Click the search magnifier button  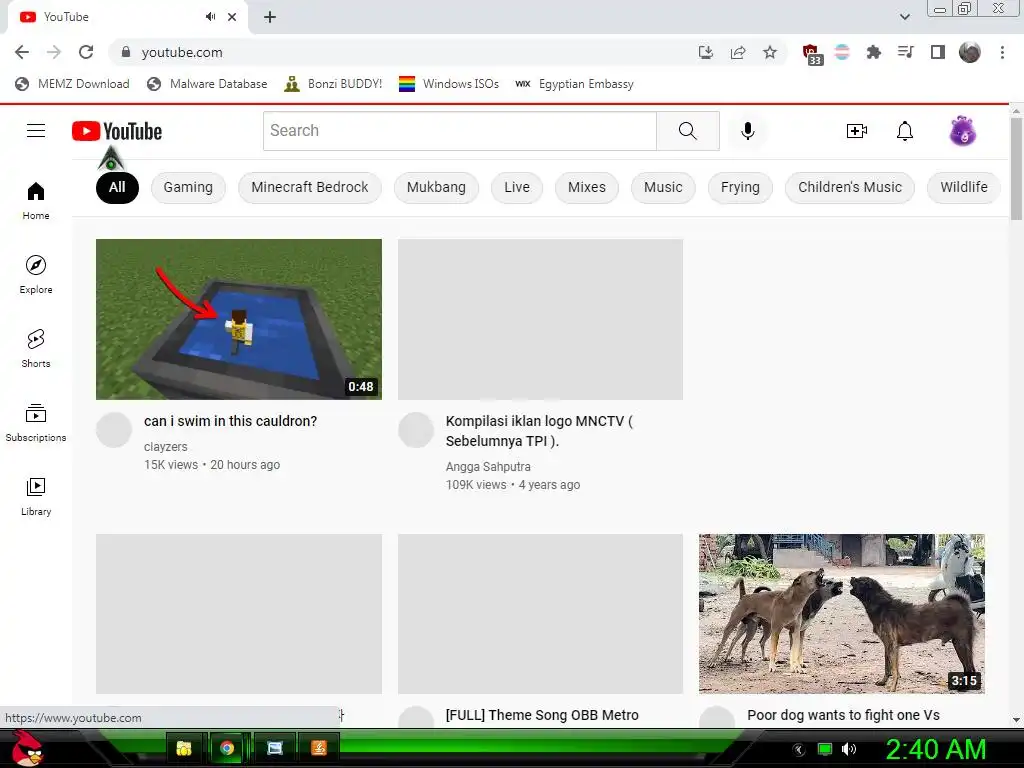coord(688,131)
